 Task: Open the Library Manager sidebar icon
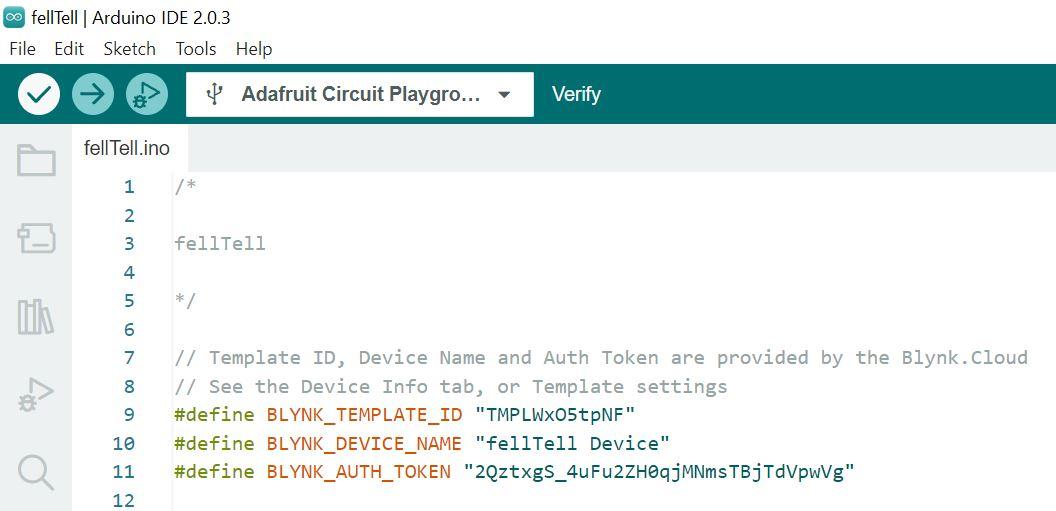(36, 317)
